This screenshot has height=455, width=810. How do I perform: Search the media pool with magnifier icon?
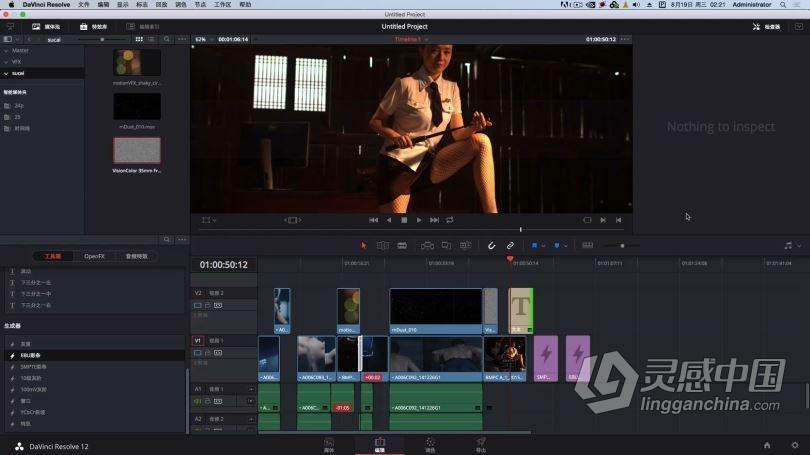click(x=166, y=39)
